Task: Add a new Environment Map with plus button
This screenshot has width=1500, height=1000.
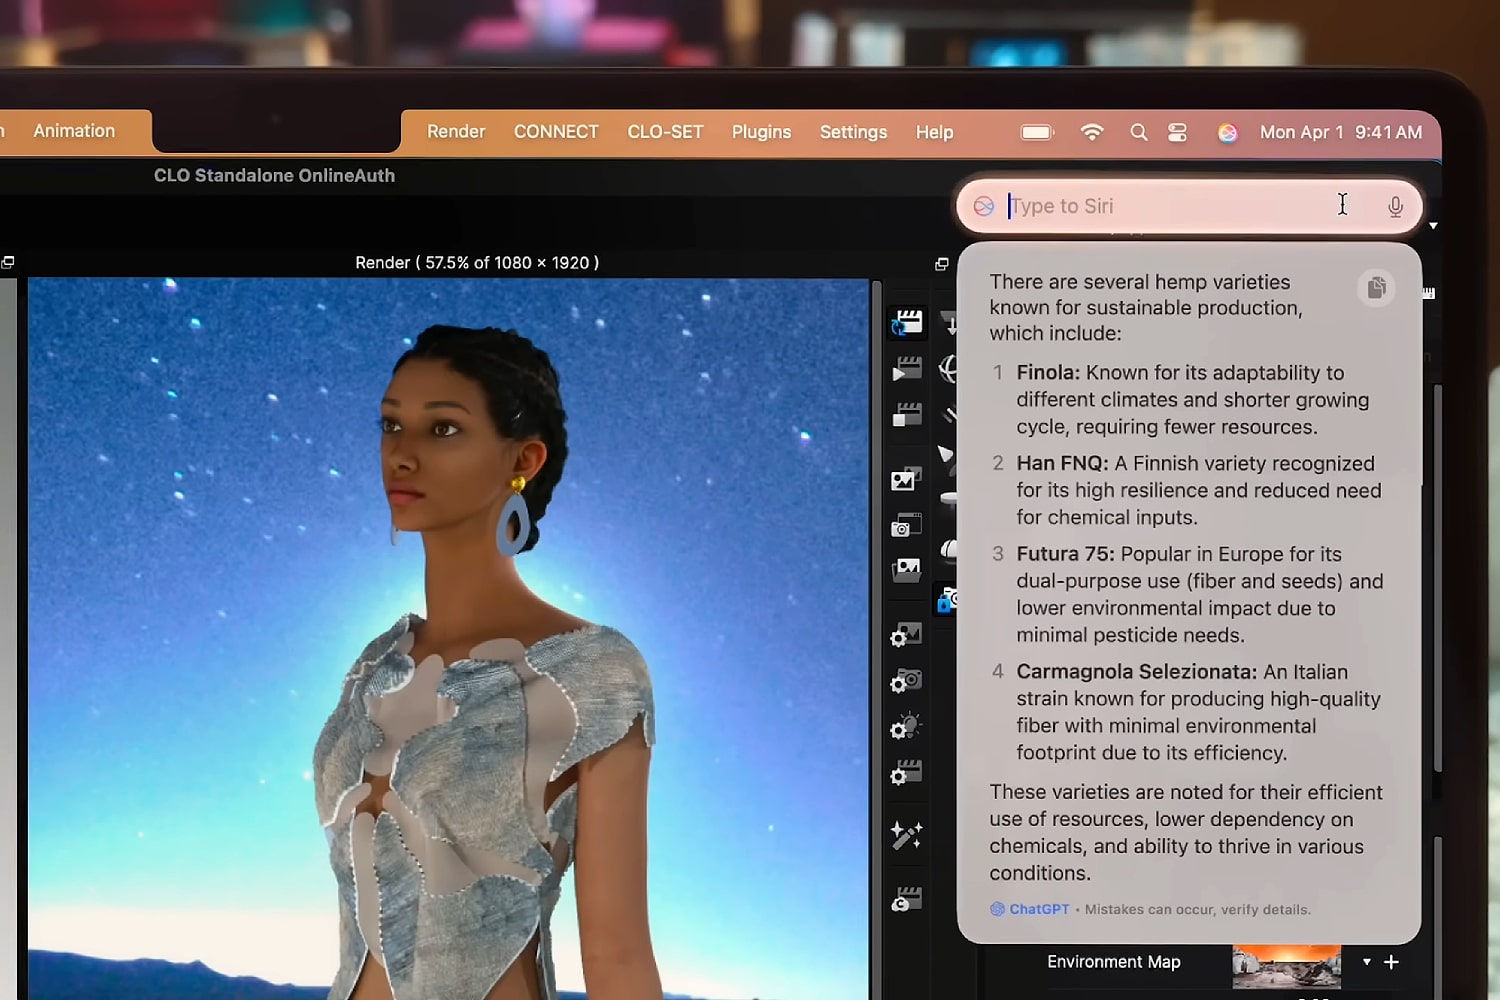Action: pos(1391,962)
